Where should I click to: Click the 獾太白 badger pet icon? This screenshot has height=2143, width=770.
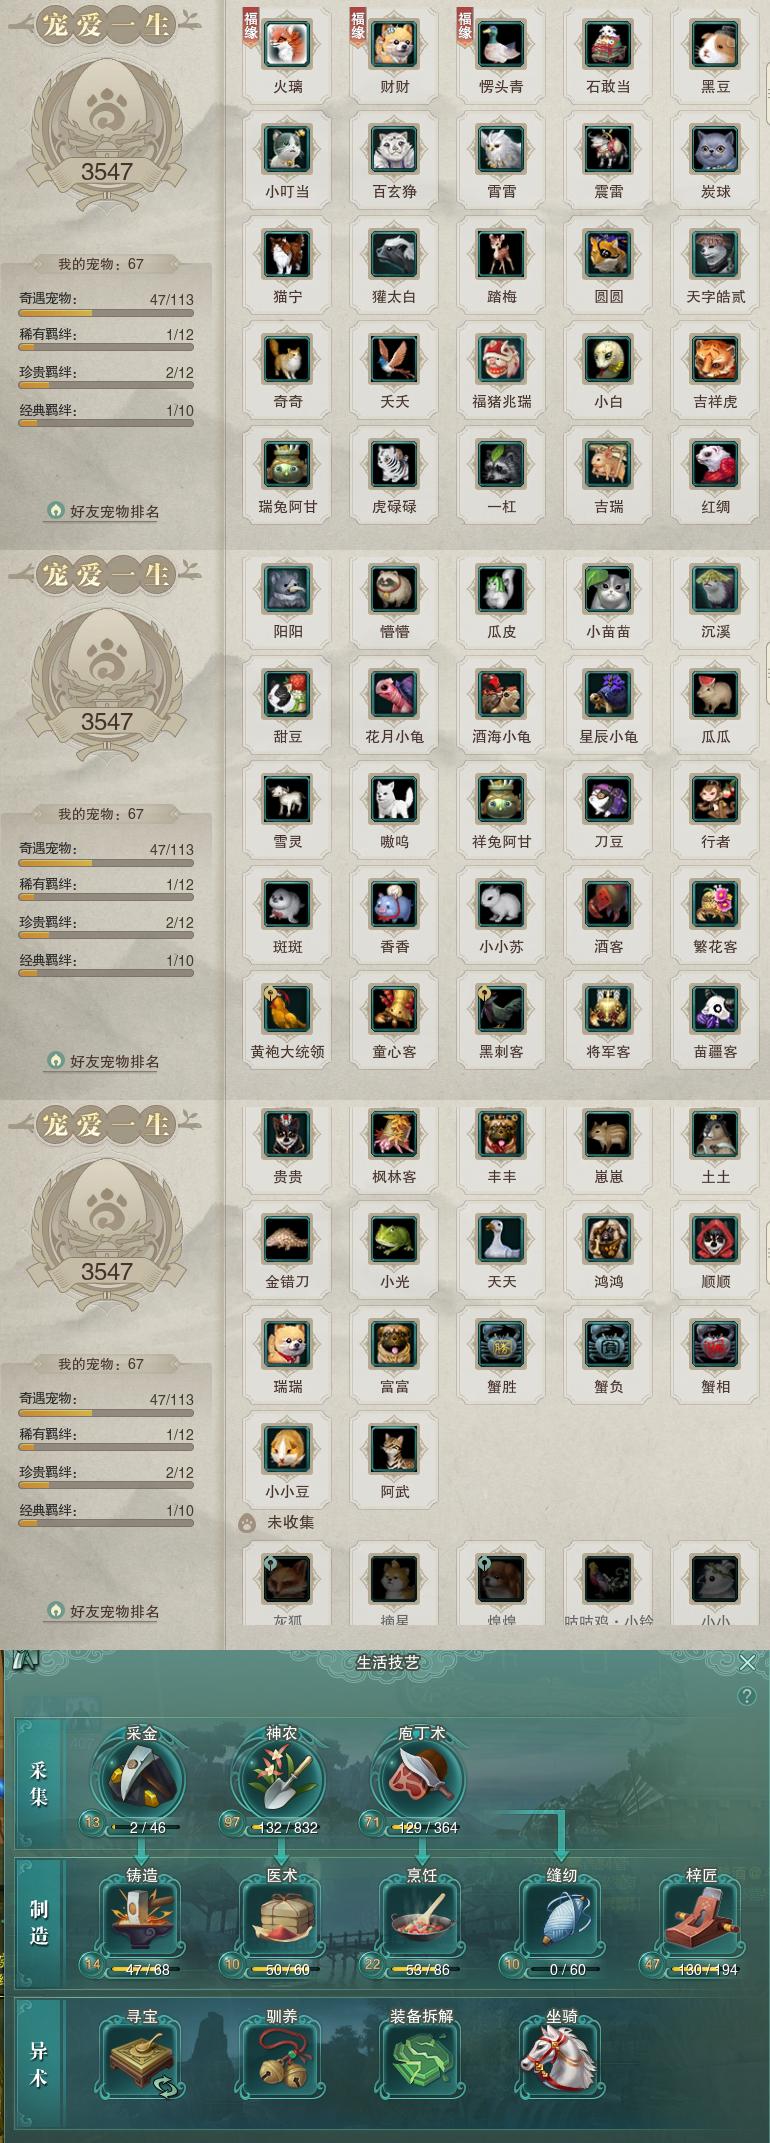click(x=394, y=255)
